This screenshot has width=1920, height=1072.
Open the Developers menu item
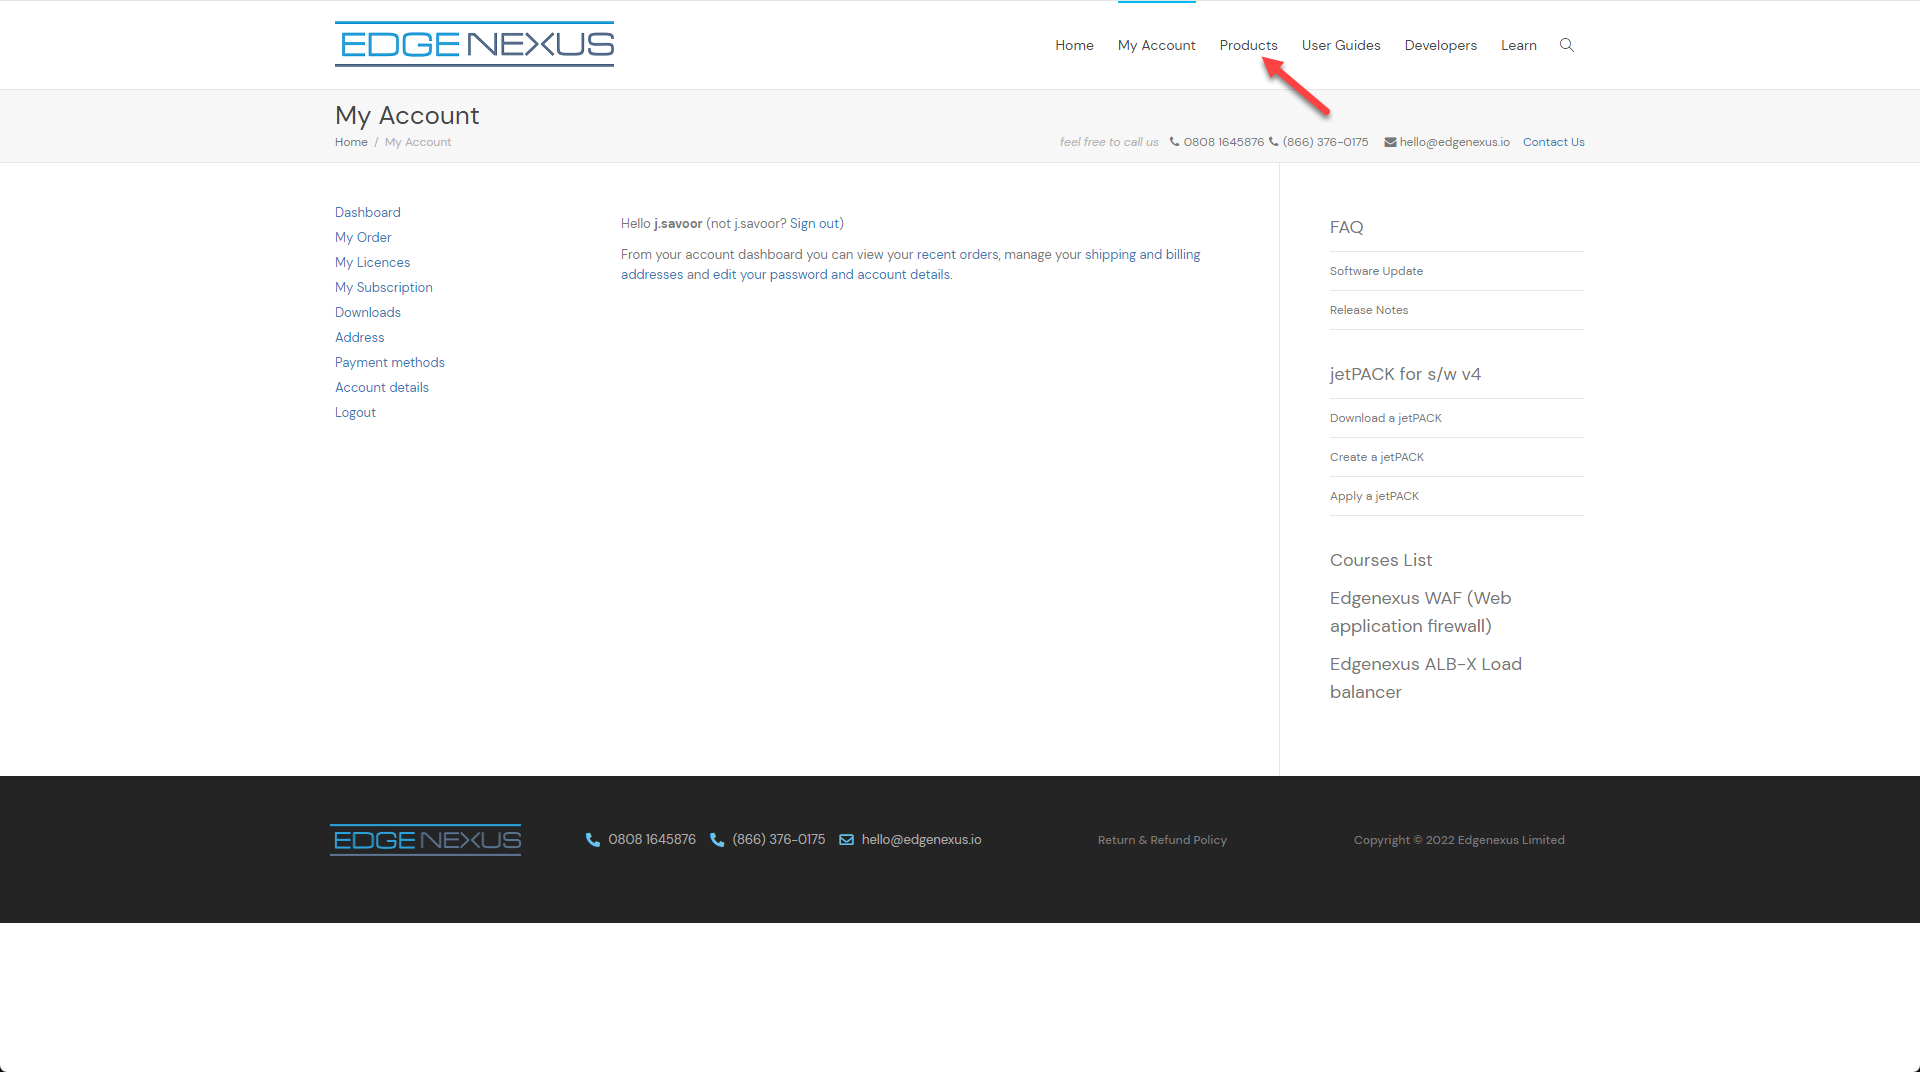[x=1440, y=45]
